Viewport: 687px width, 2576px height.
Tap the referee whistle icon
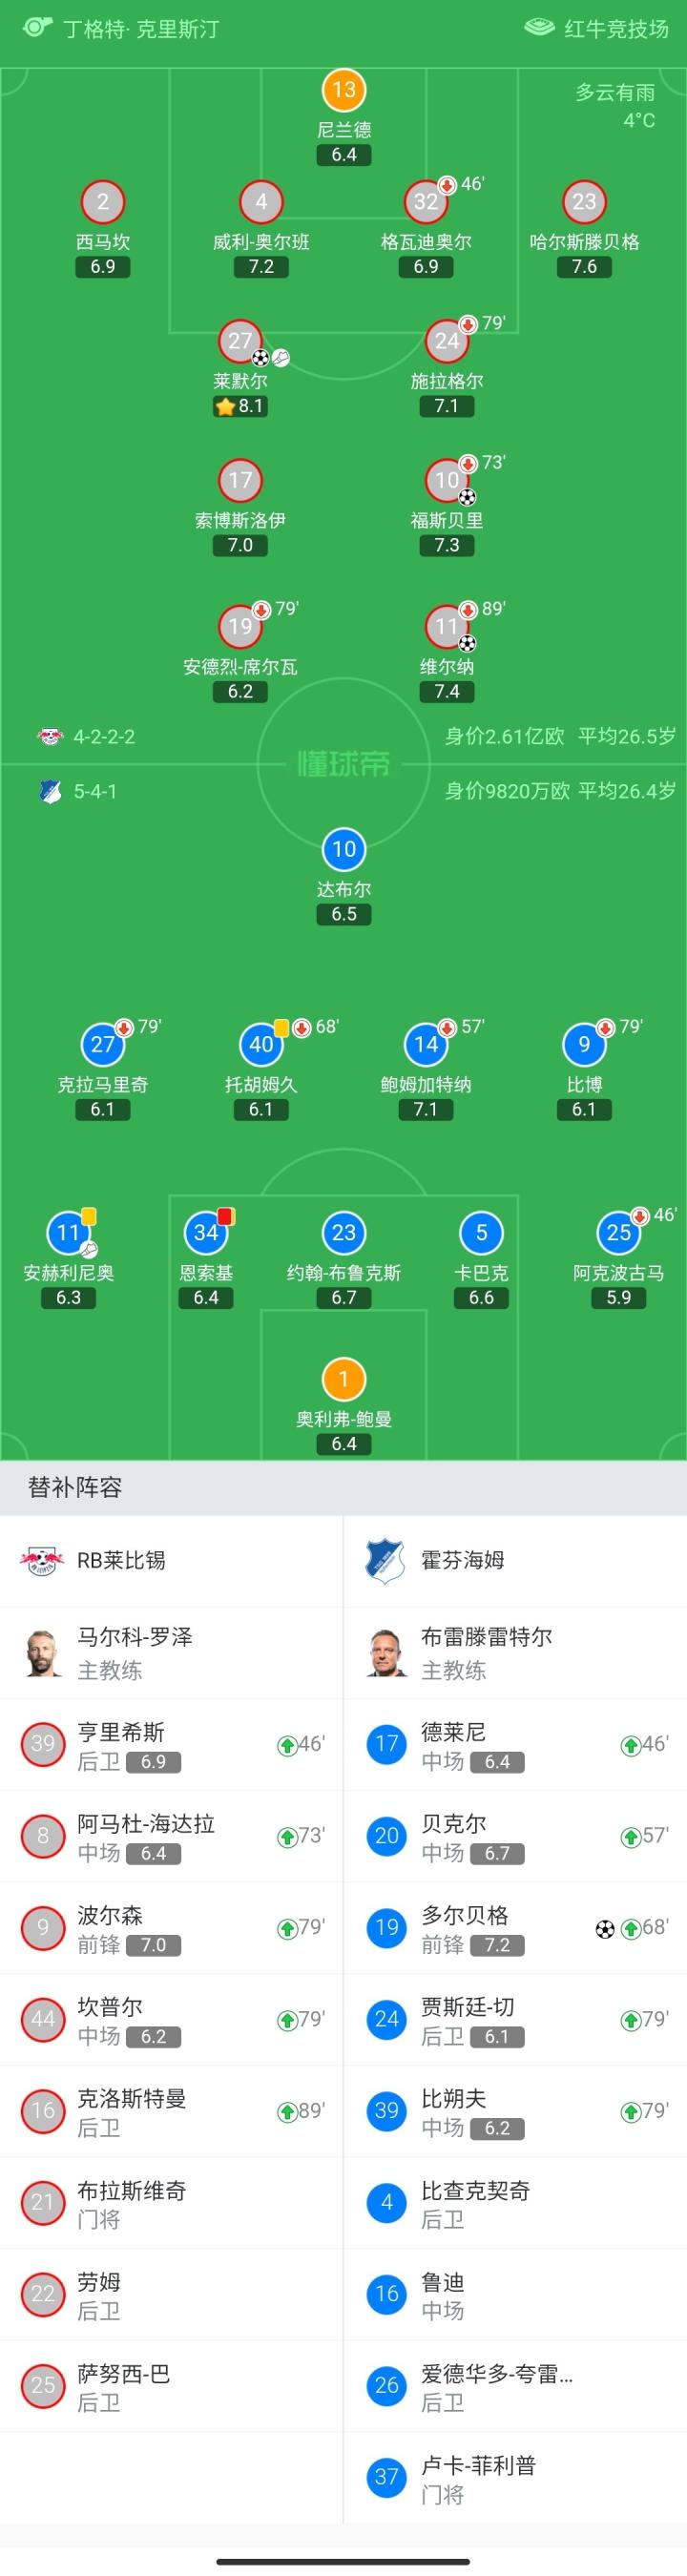pyautogui.click(x=37, y=27)
